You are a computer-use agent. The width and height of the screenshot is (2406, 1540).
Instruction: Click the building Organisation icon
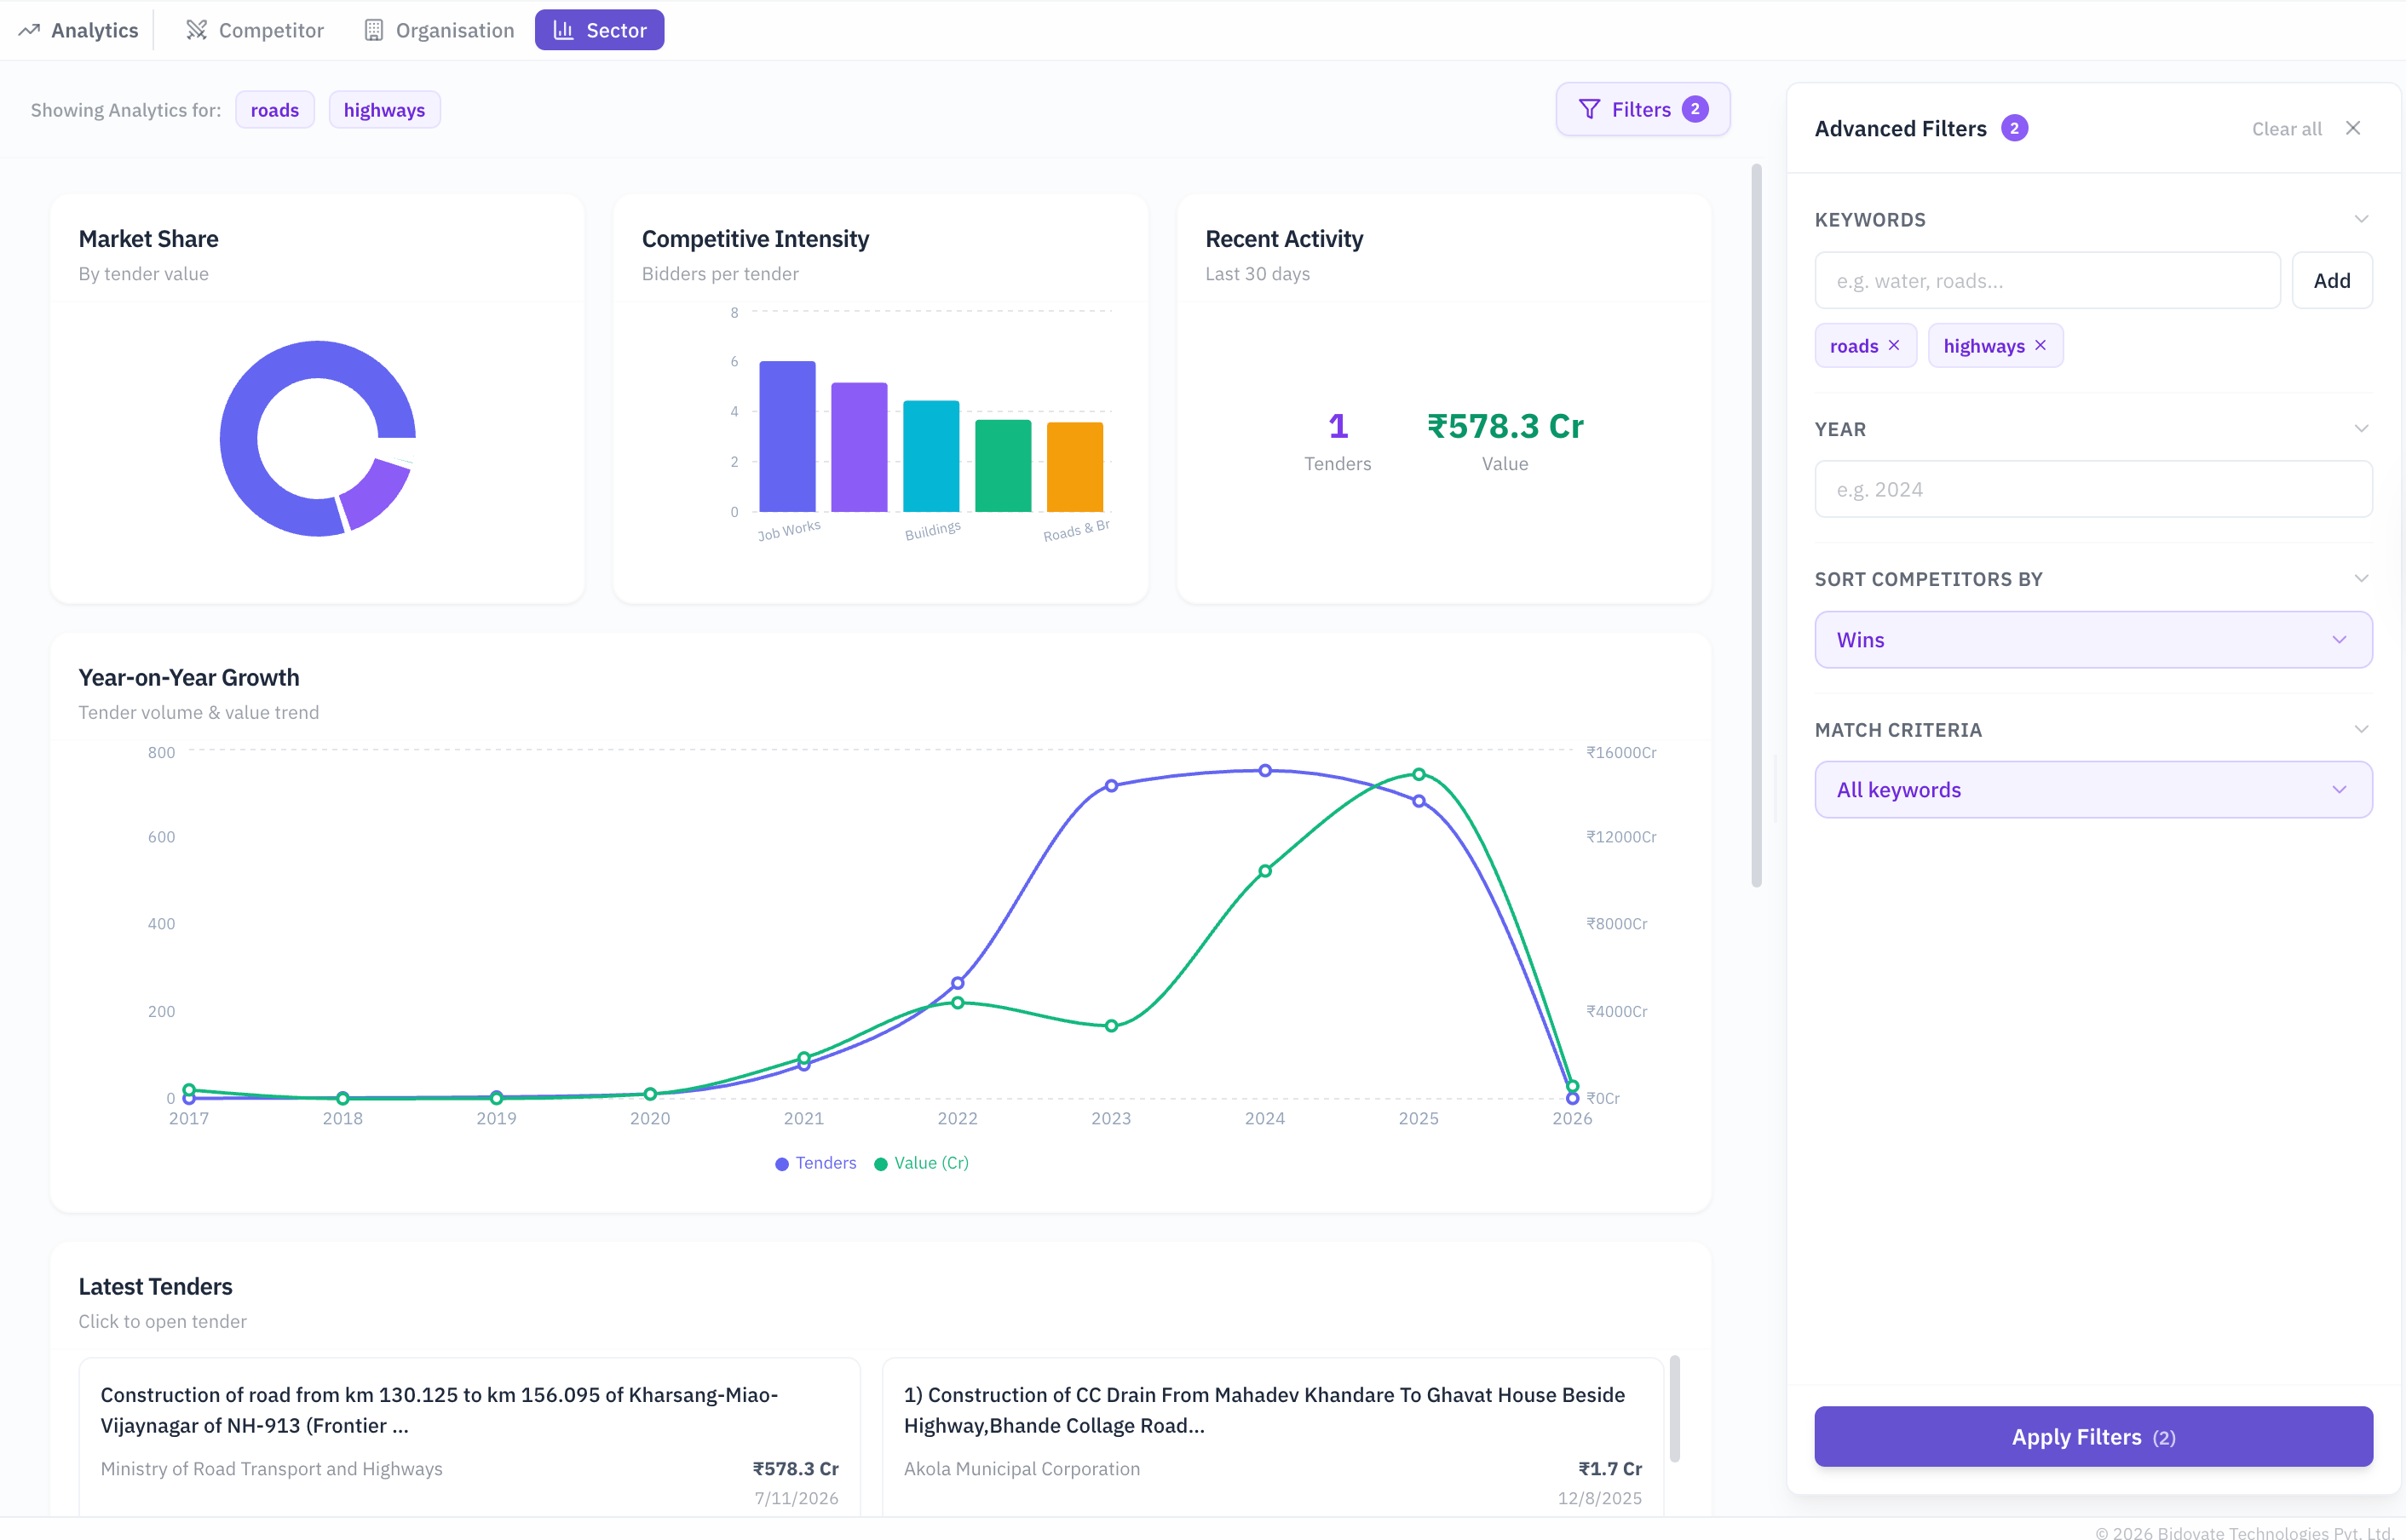coord(373,30)
